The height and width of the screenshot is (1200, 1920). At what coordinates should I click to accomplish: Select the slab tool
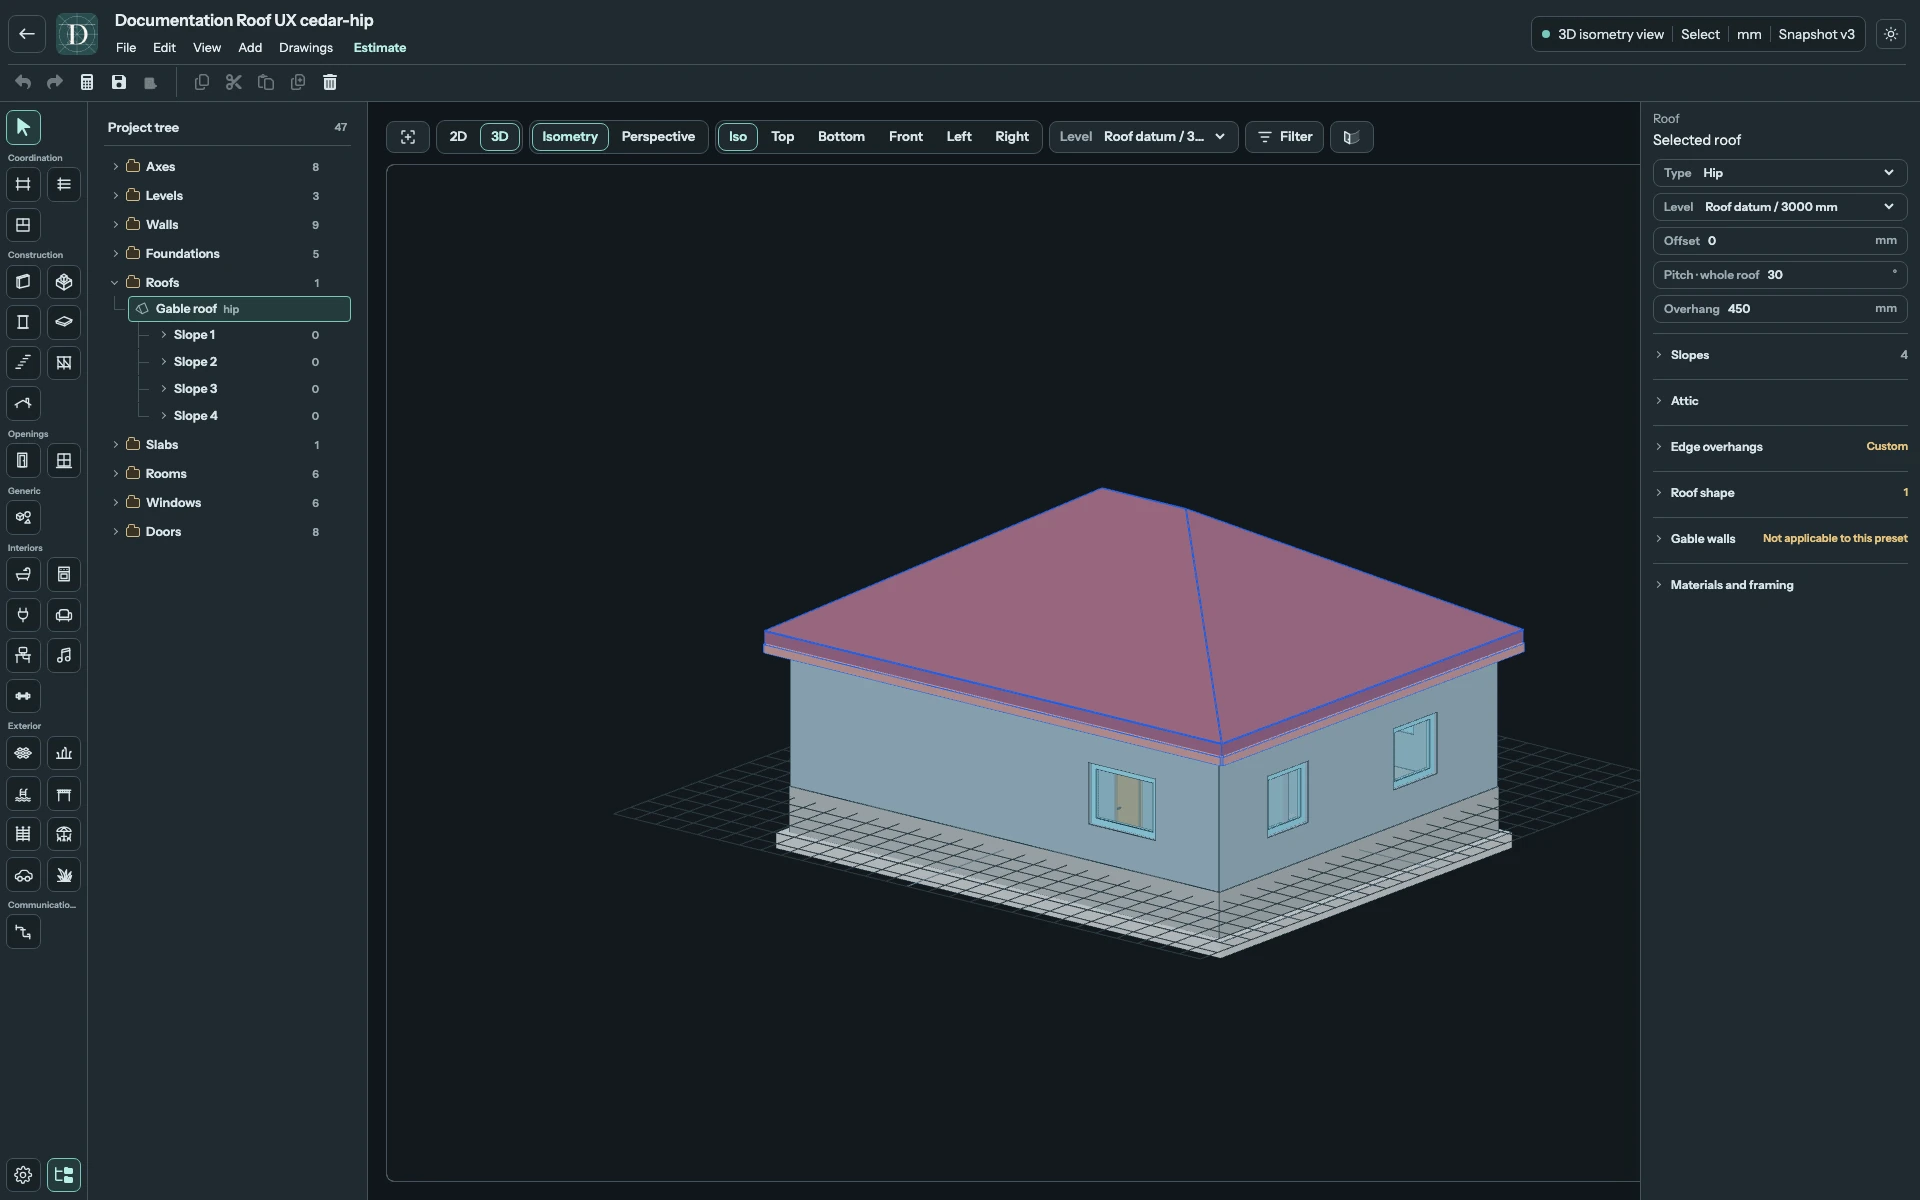tap(64, 322)
